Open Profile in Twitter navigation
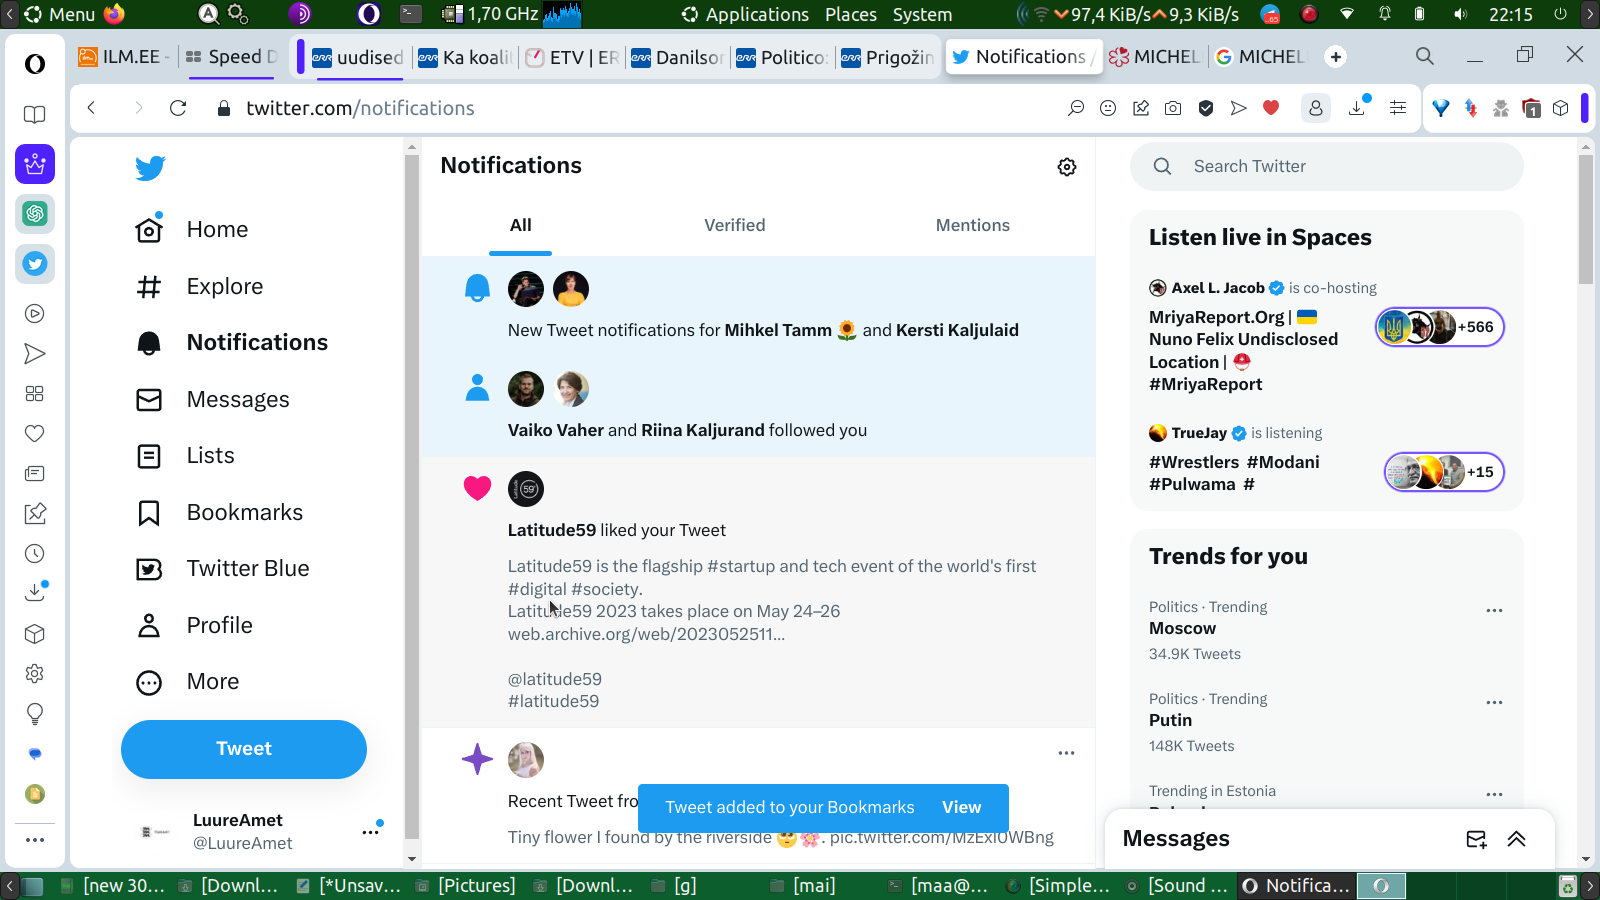 point(195,626)
